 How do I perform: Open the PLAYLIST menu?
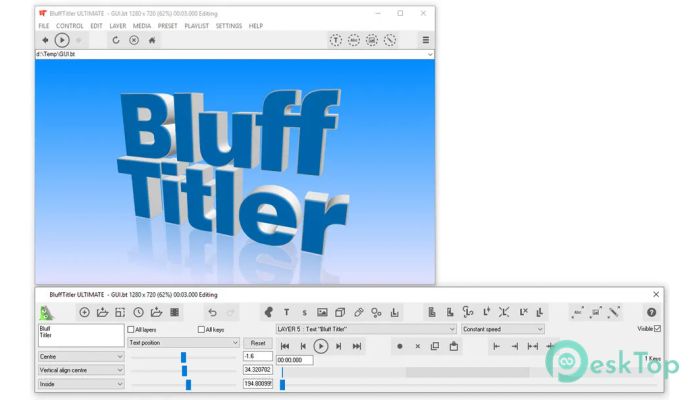[197, 26]
